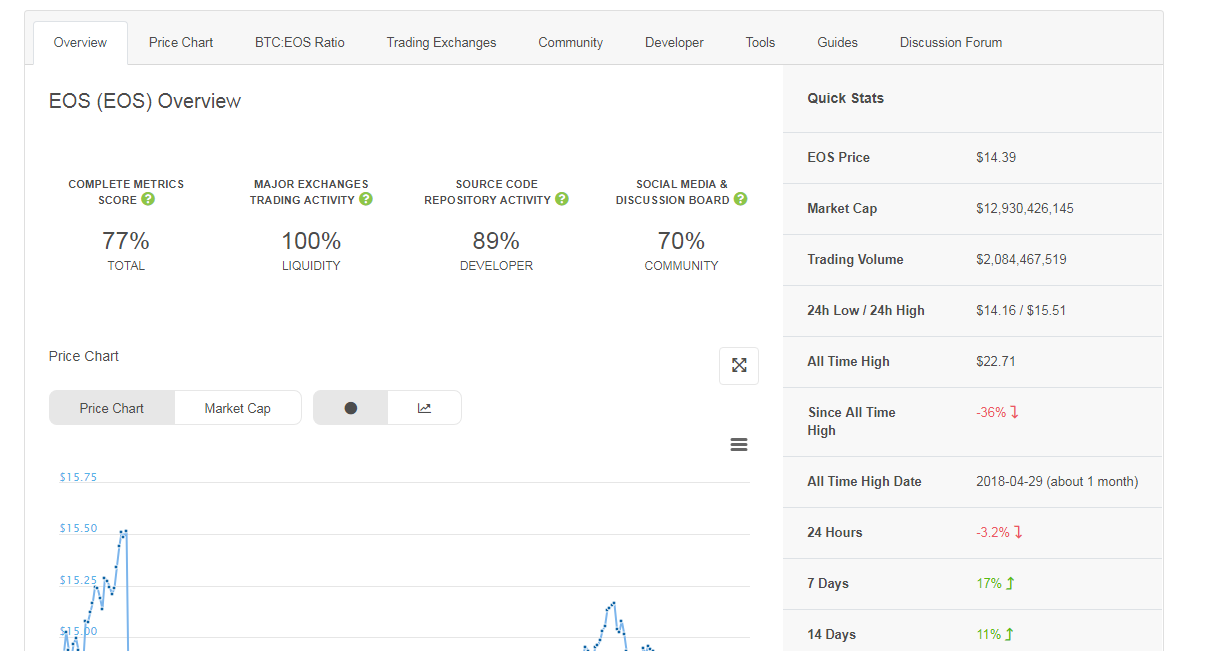Select the Price Chart toggle button
Screen dimensions: 1228x651
pos(112,408)
